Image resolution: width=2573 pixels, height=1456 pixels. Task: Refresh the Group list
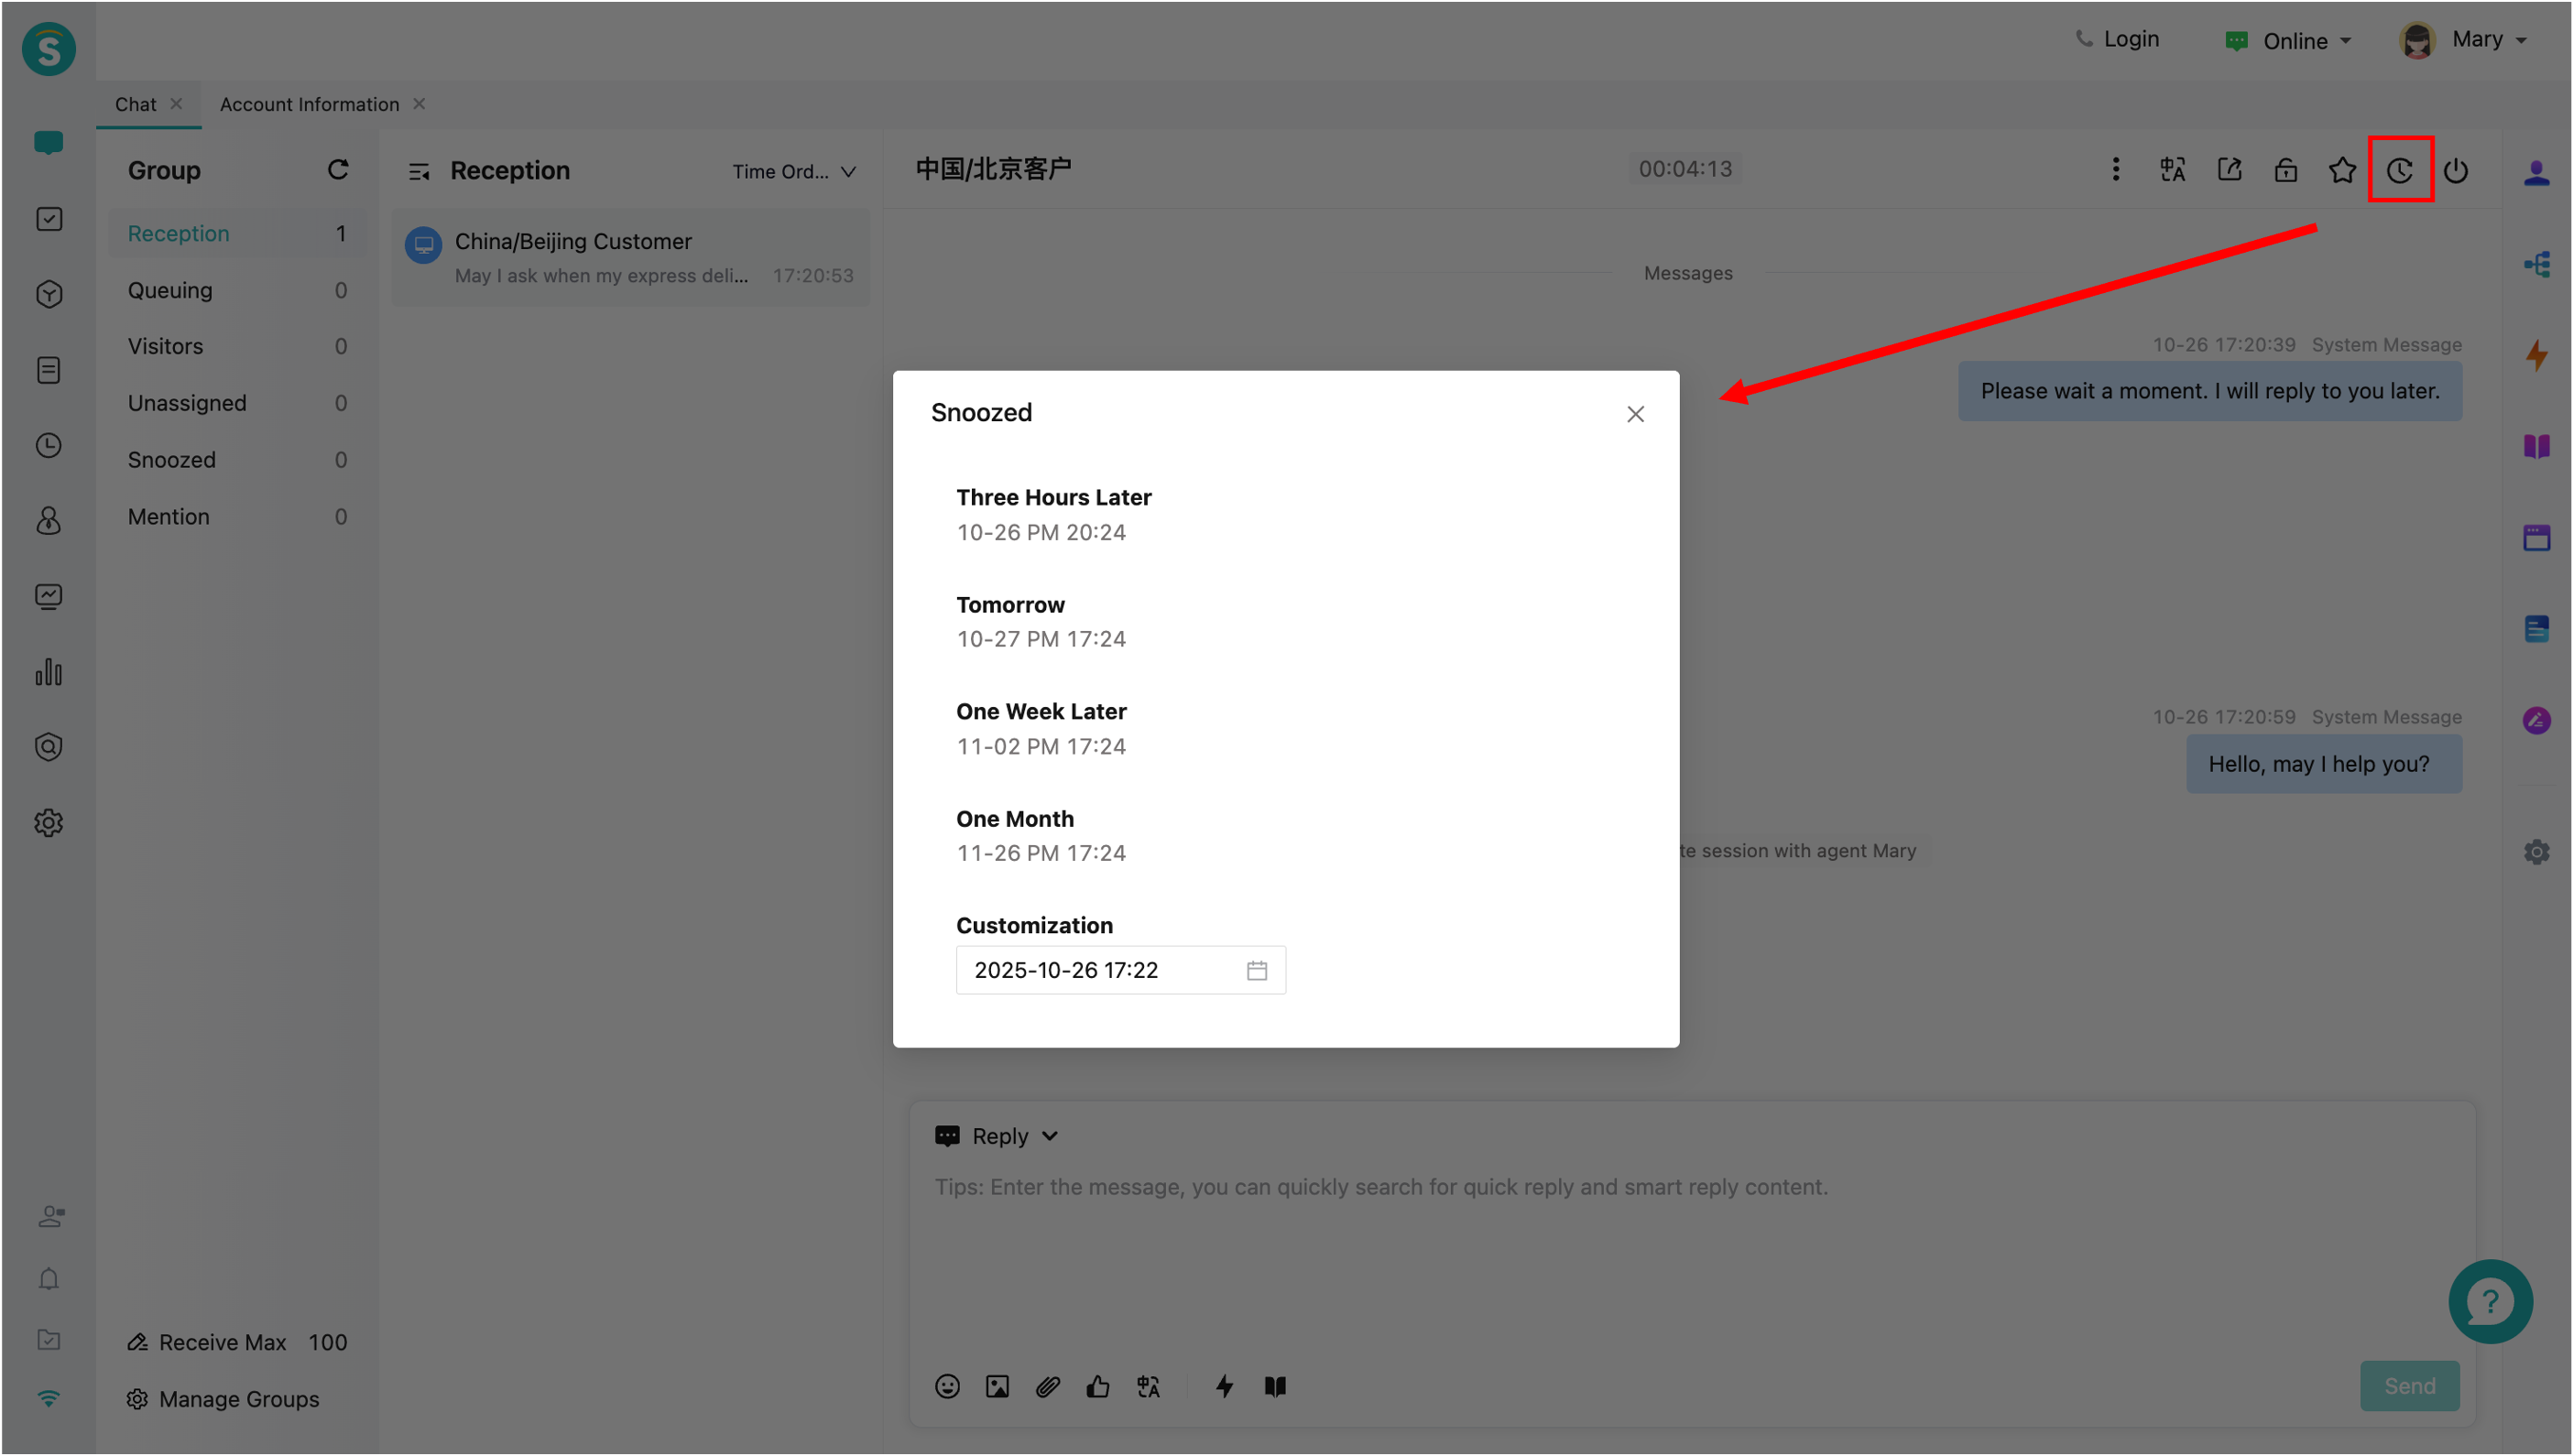point(338,170)
